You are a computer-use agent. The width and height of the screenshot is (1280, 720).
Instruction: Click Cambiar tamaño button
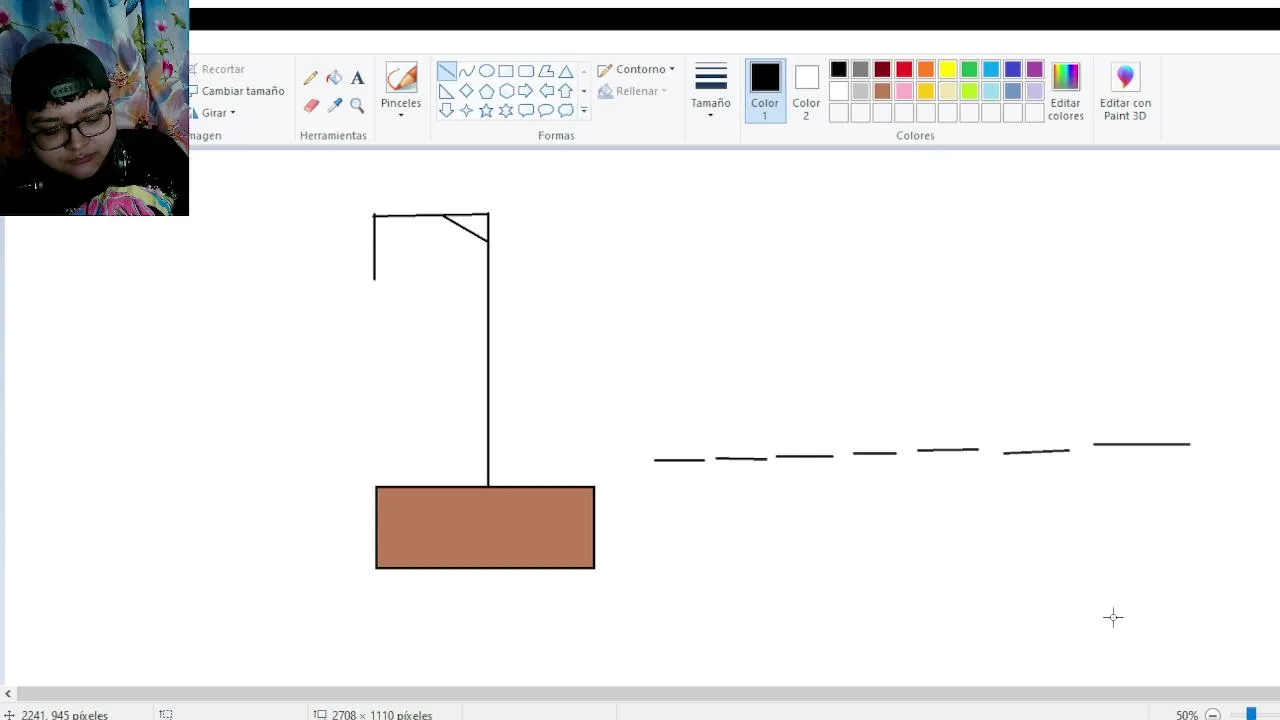236,91
